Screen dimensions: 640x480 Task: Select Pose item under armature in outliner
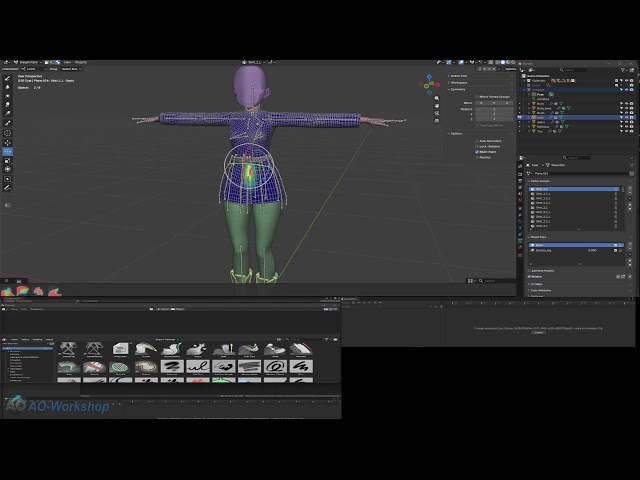click(540, 94)
